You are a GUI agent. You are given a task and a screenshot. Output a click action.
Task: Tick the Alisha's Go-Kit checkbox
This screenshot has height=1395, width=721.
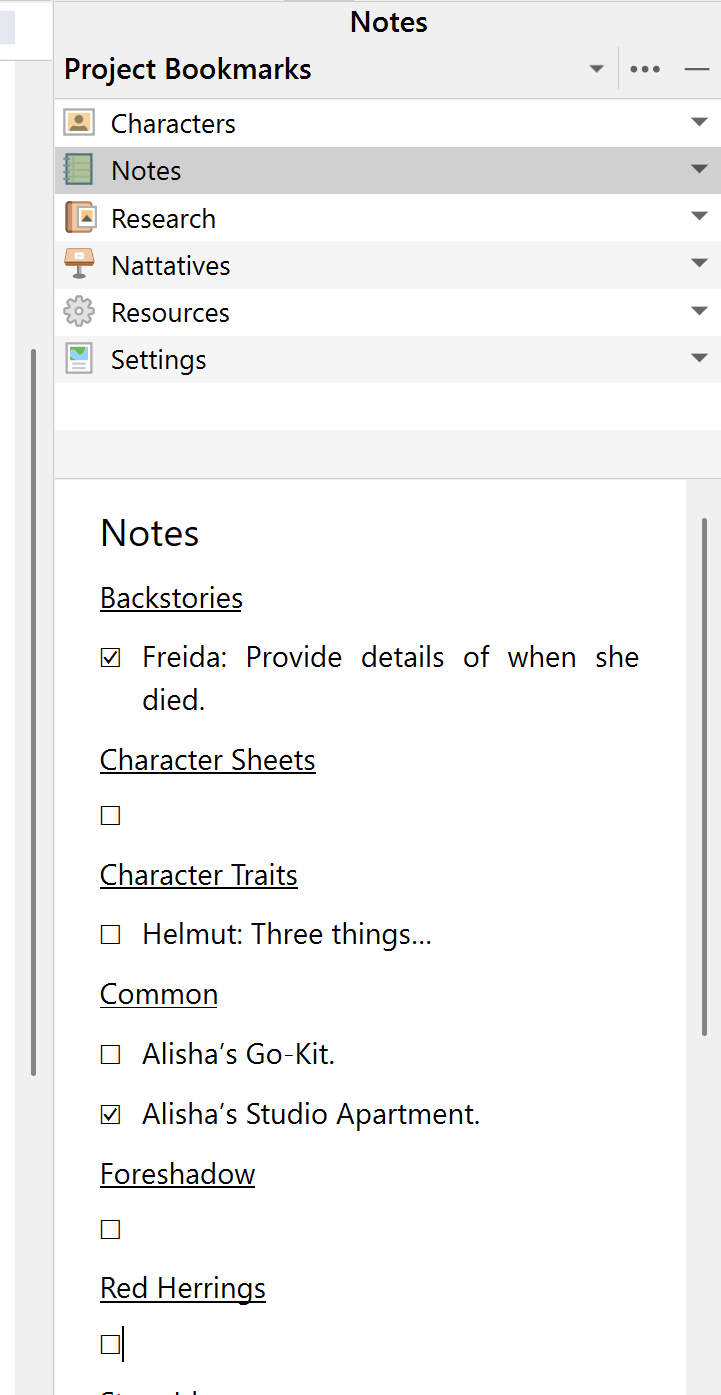[x=111, y=1054]
